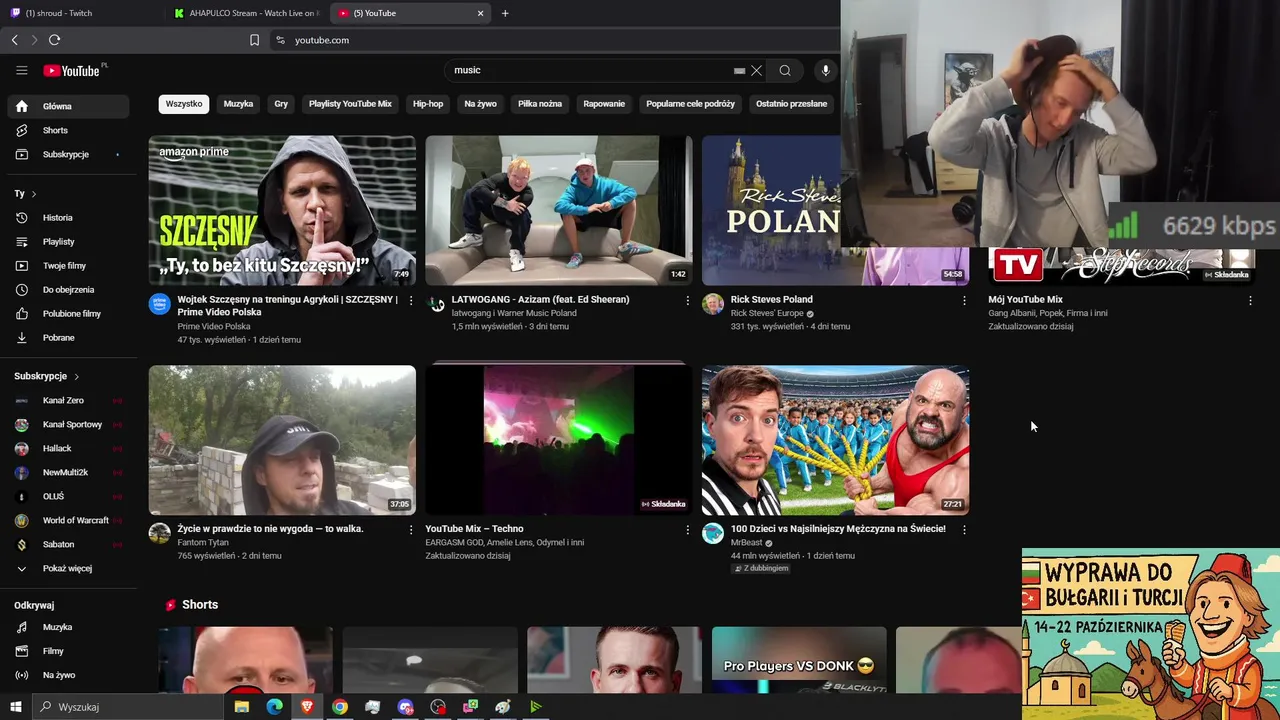This screenshot has height=720, width=1280.
Task: Open Na żywo under Odkrywaj
Action: [x=68, y=675]
